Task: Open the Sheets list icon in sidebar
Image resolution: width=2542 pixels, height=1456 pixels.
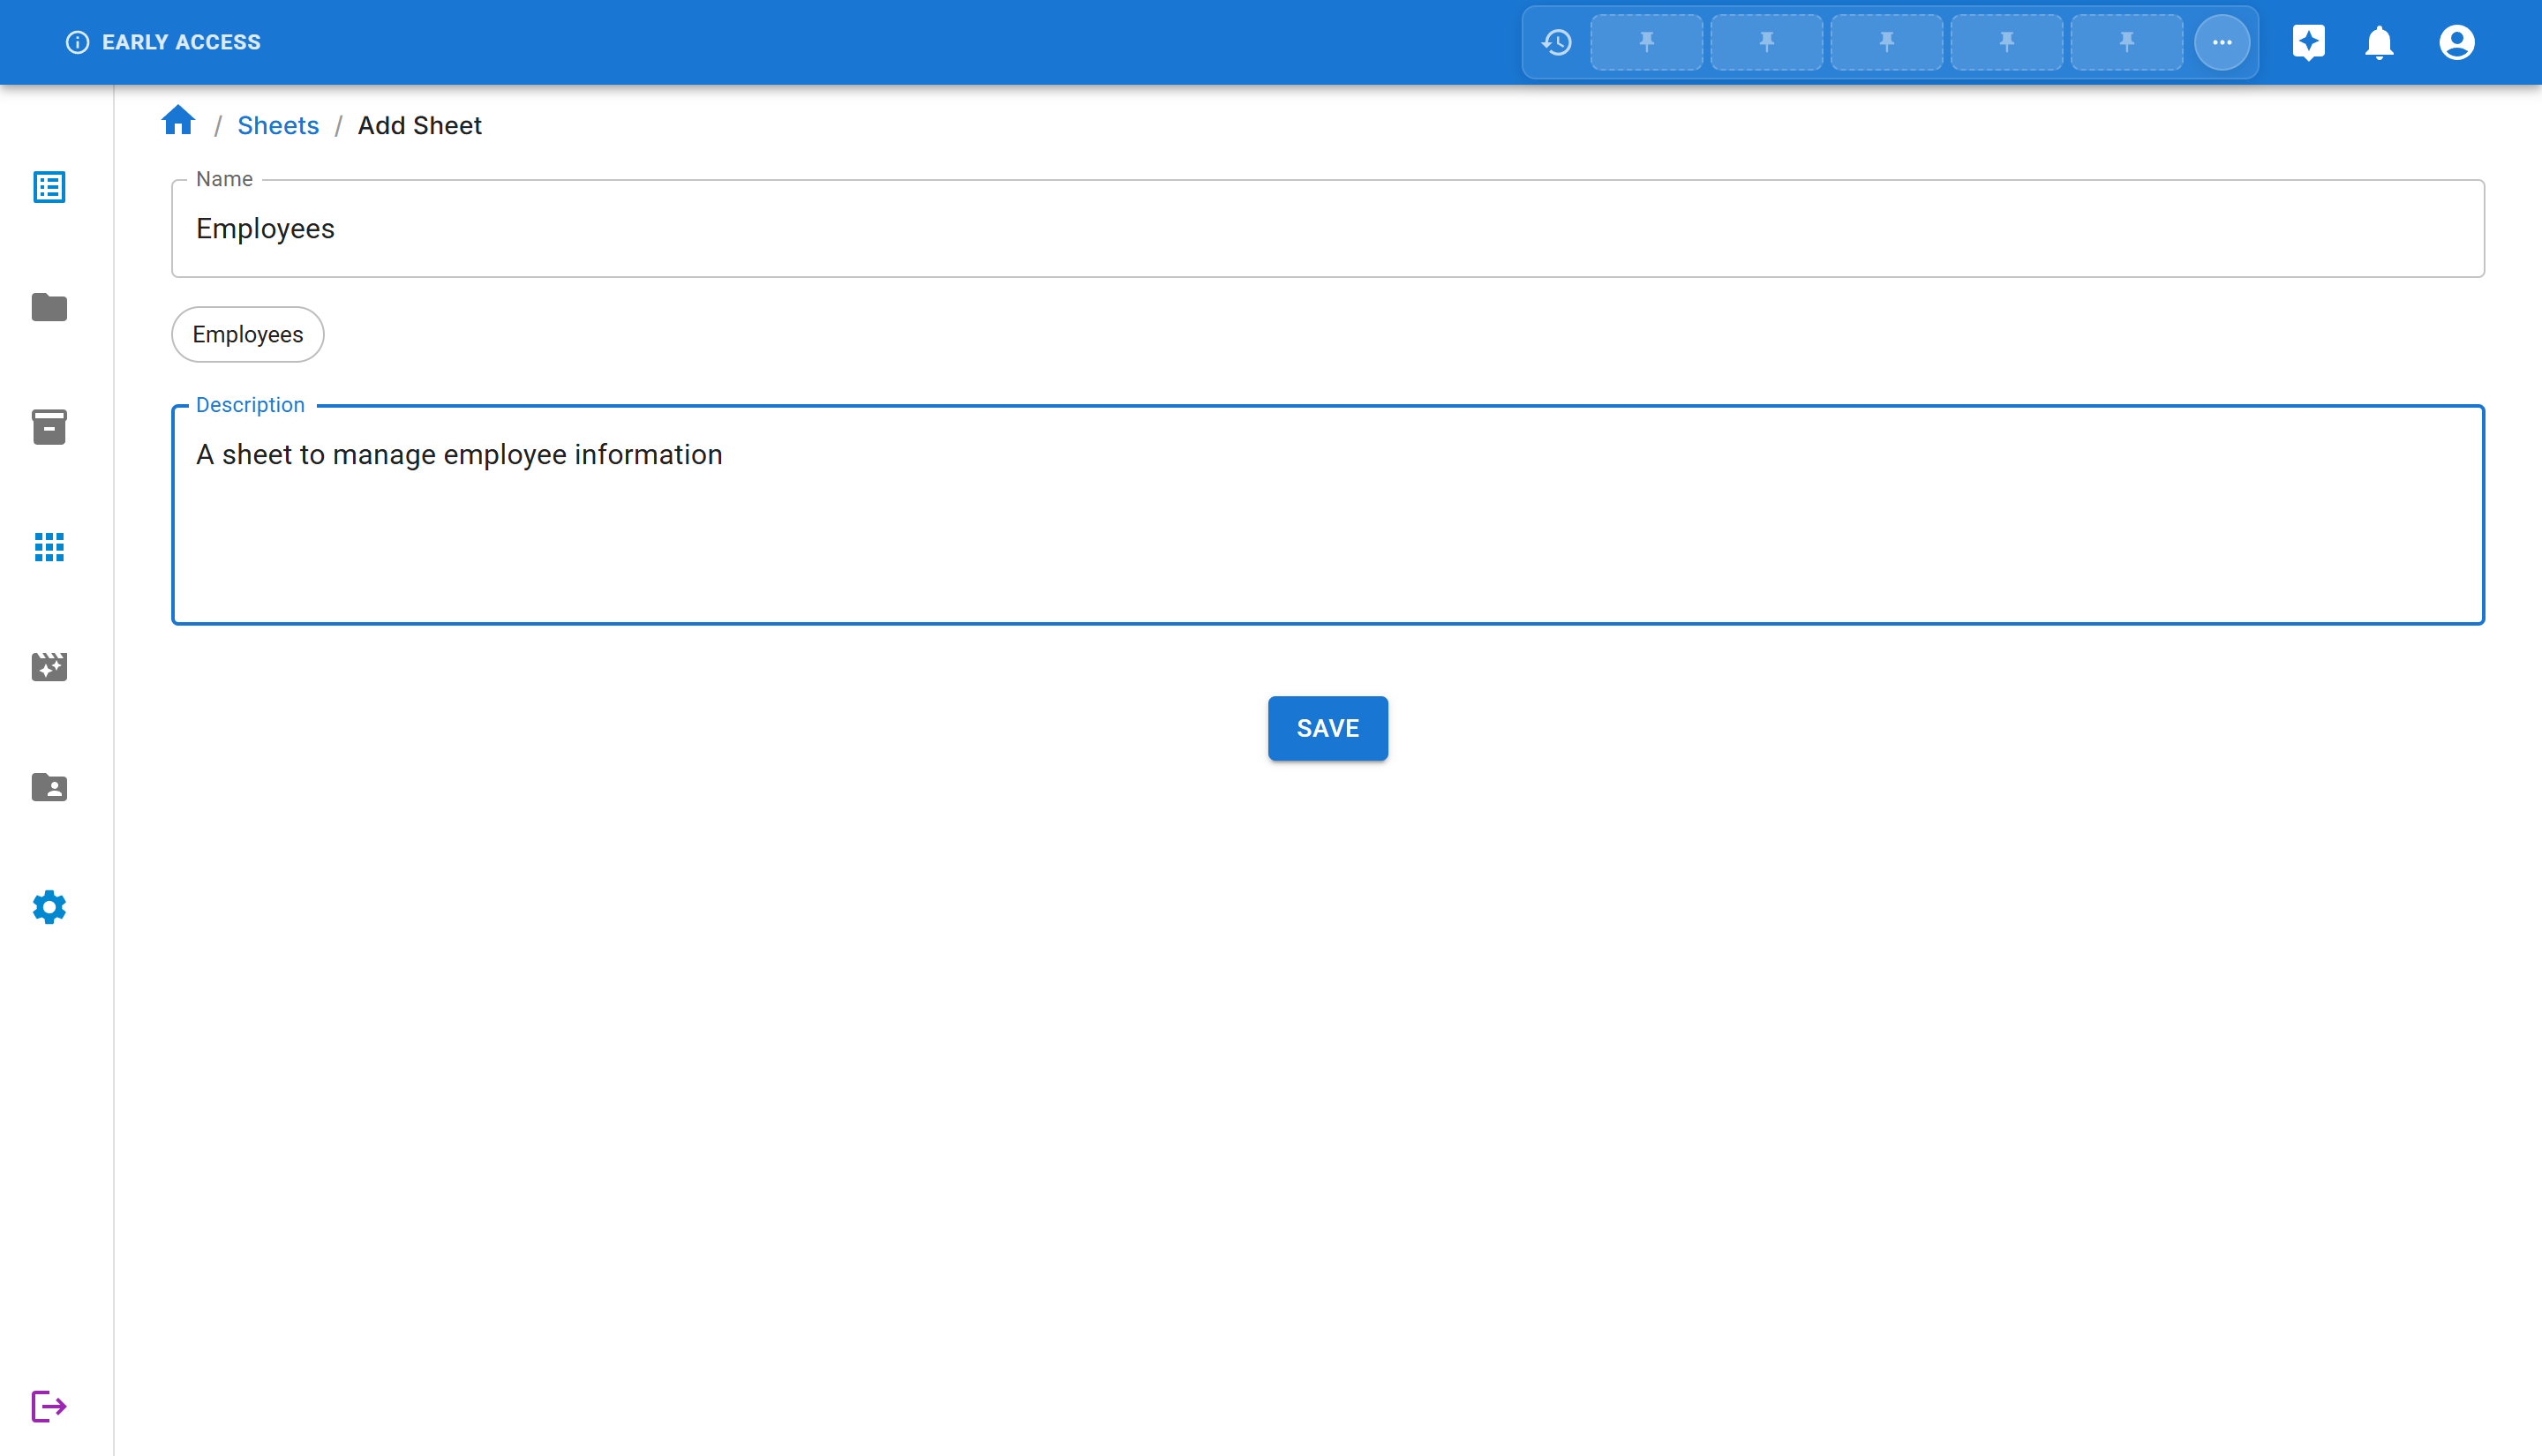Action: 48,187
